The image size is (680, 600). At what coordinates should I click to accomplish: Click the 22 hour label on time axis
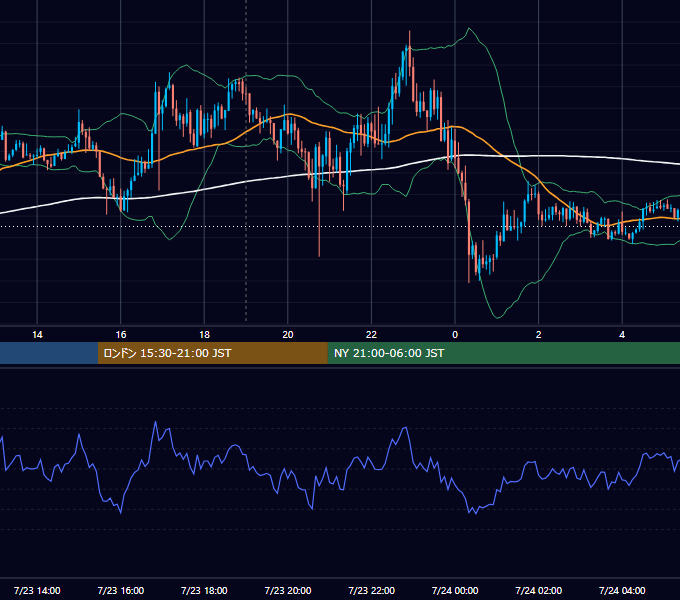click(371, 335)
